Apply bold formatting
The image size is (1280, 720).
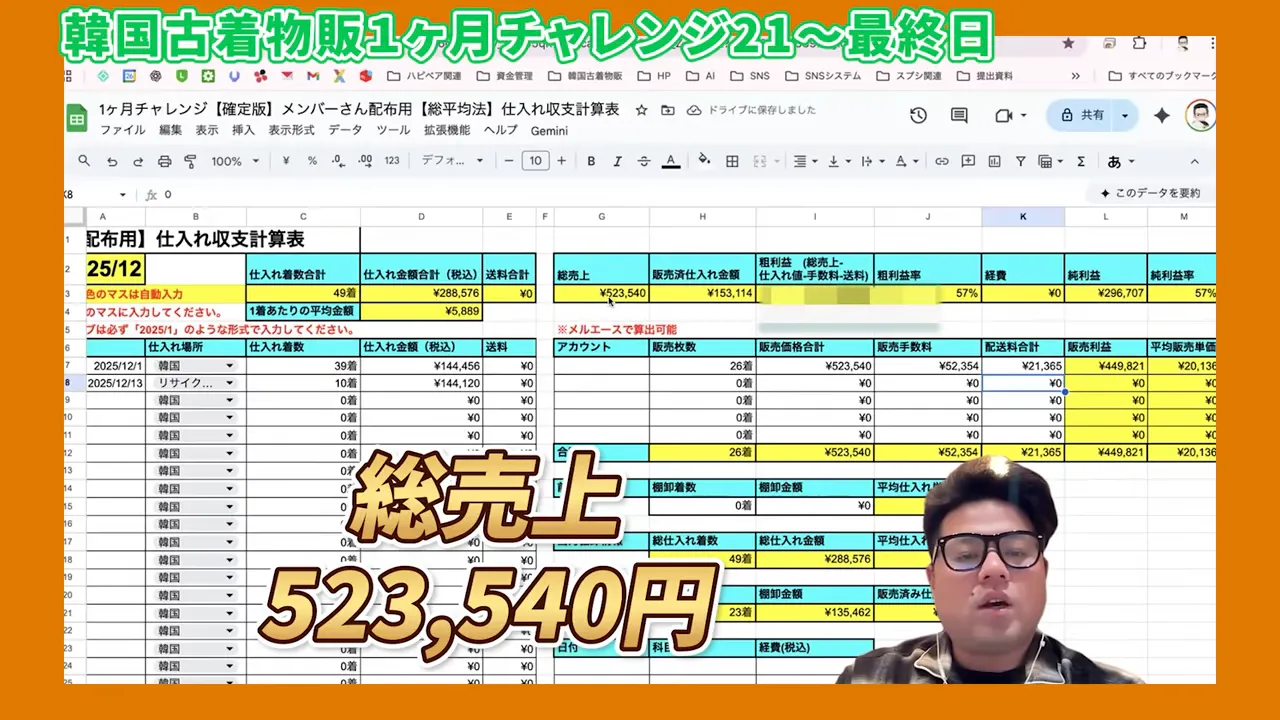click(x=590, y=161)
